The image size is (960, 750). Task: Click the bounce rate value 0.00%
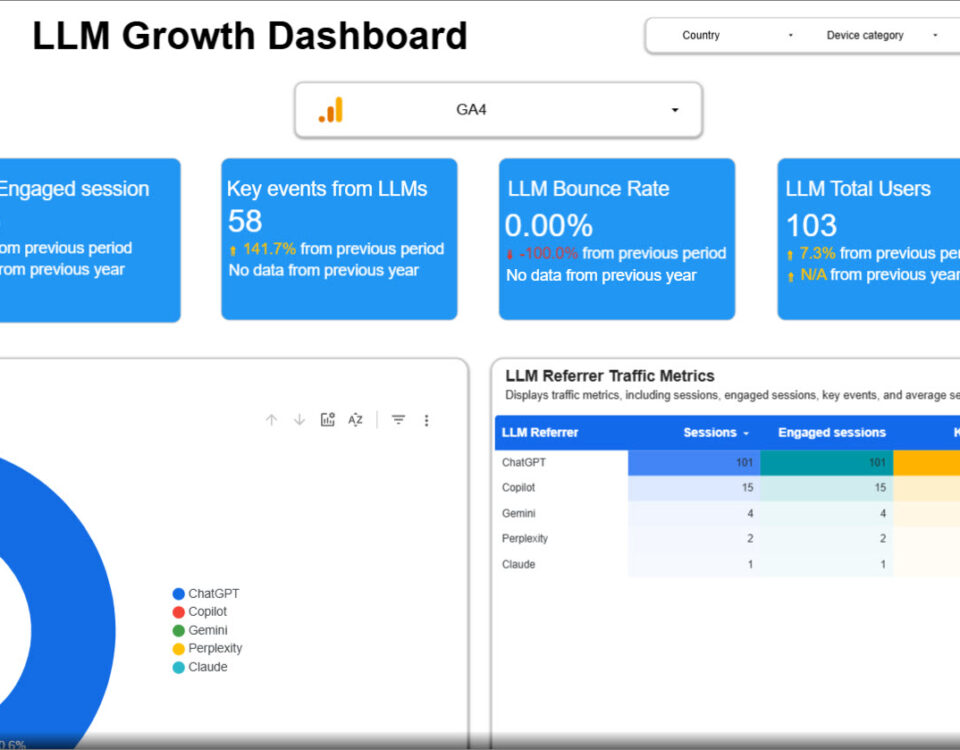549,225
